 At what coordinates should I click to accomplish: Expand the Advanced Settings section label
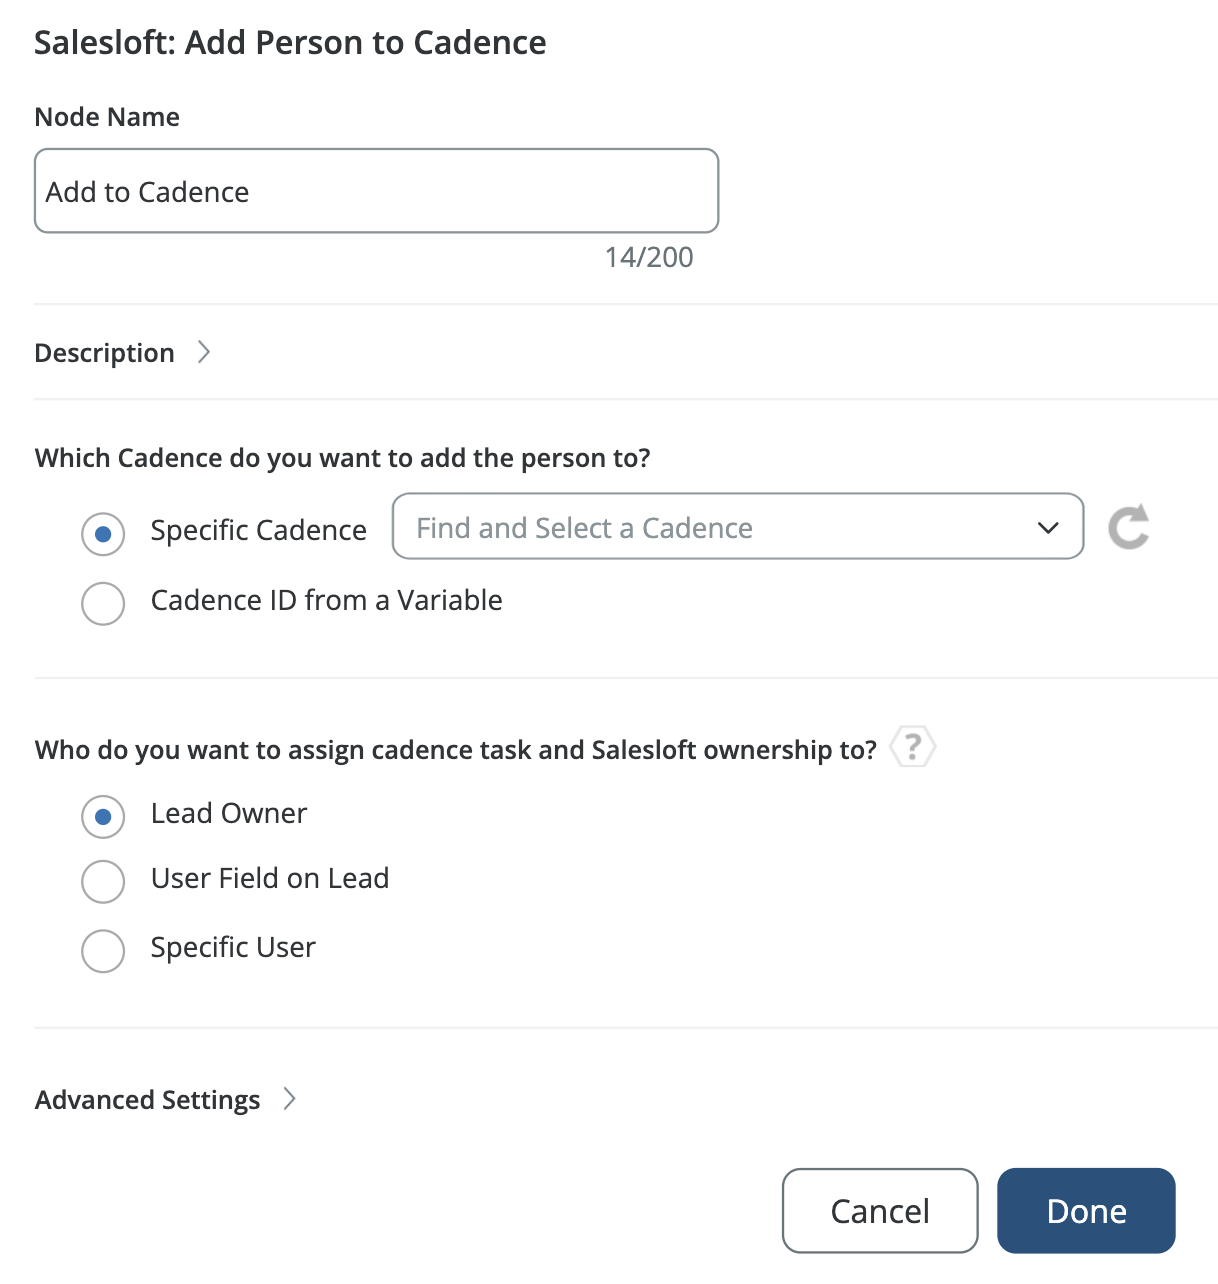pos(147,1100)
